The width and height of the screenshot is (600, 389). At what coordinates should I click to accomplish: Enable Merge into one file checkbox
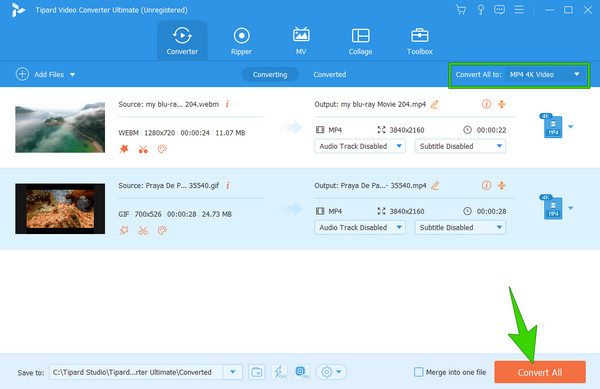point(419,372)
